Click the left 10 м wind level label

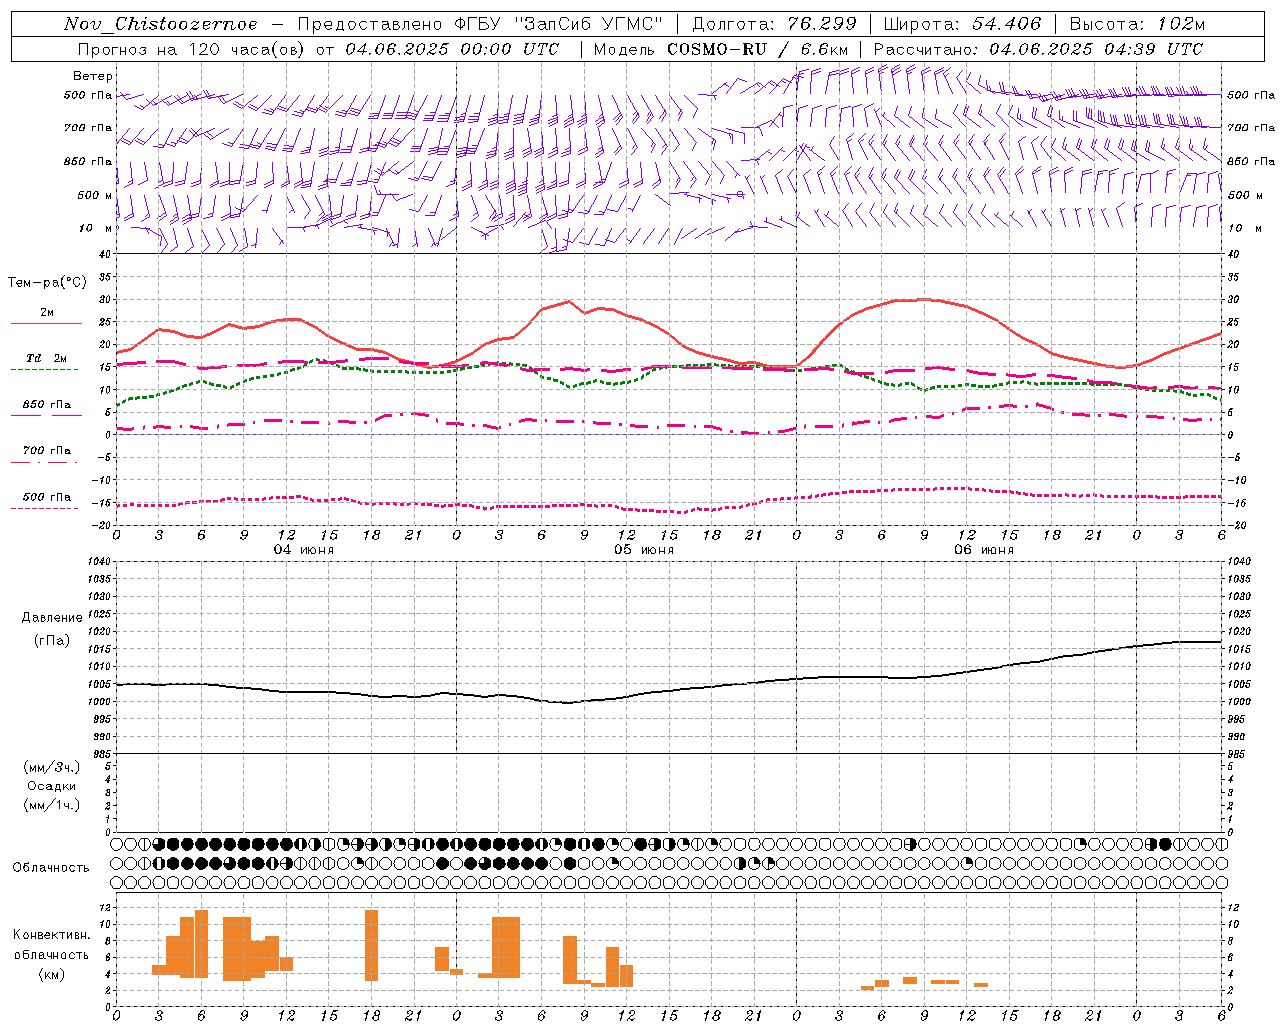point(95,228)
